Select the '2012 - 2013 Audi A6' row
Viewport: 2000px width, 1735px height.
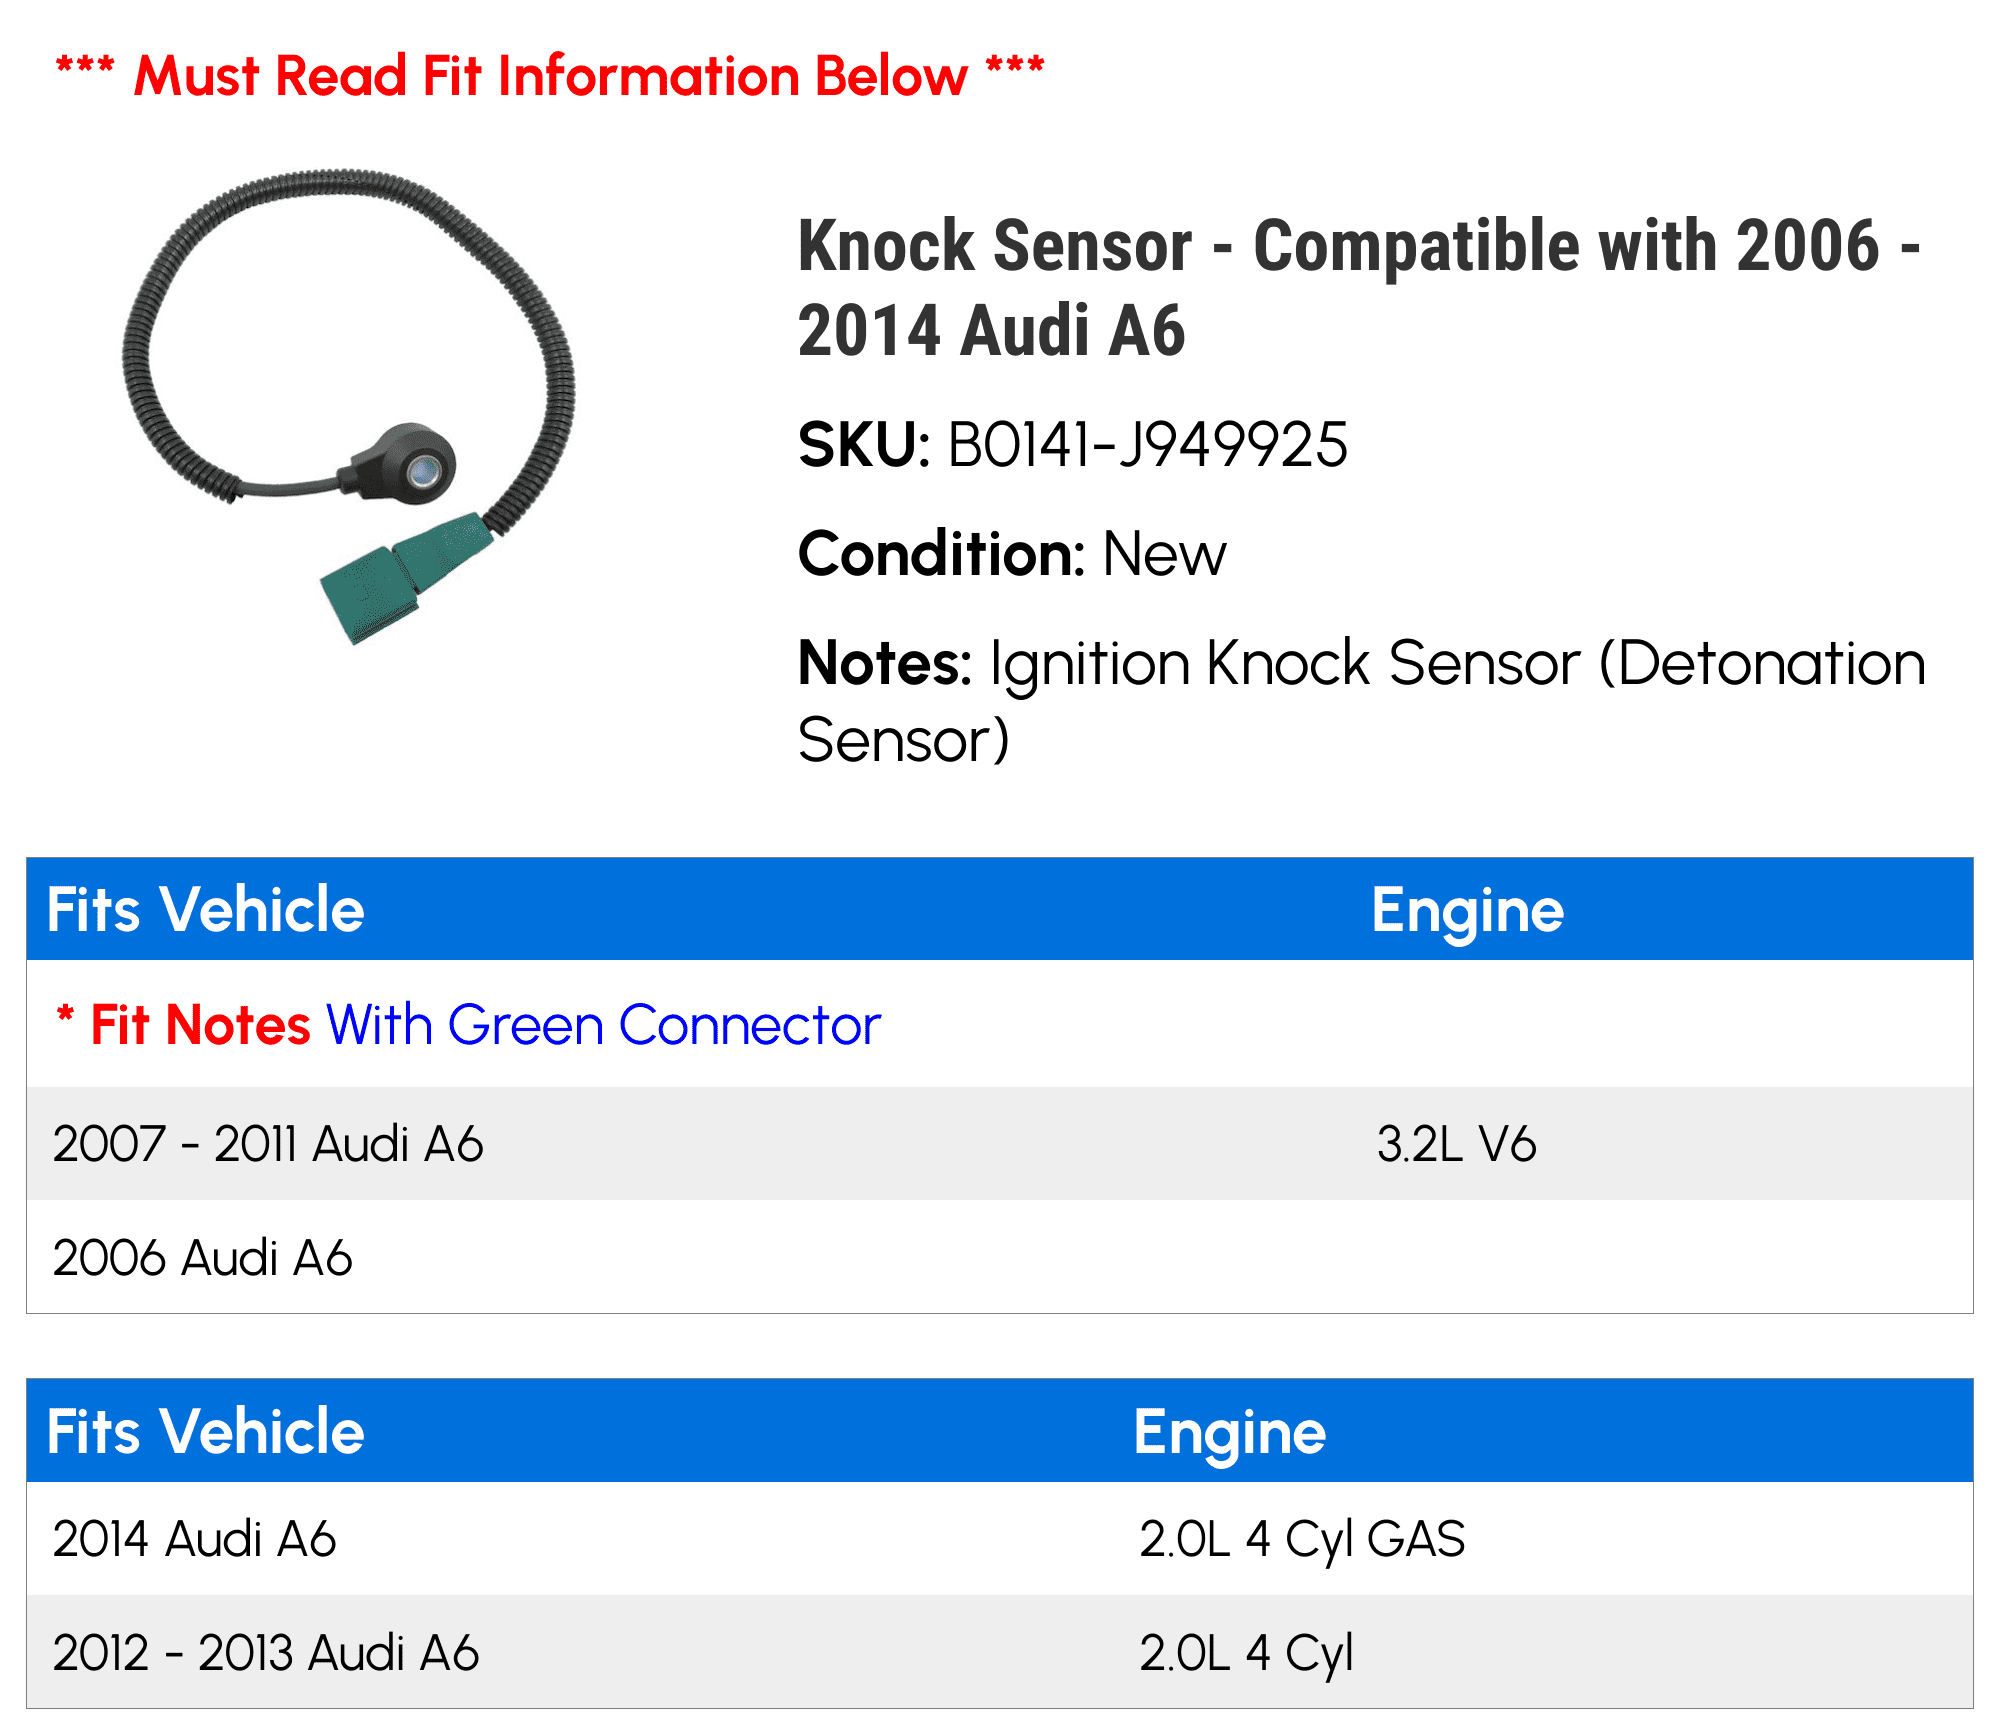coord(1000,1652)
